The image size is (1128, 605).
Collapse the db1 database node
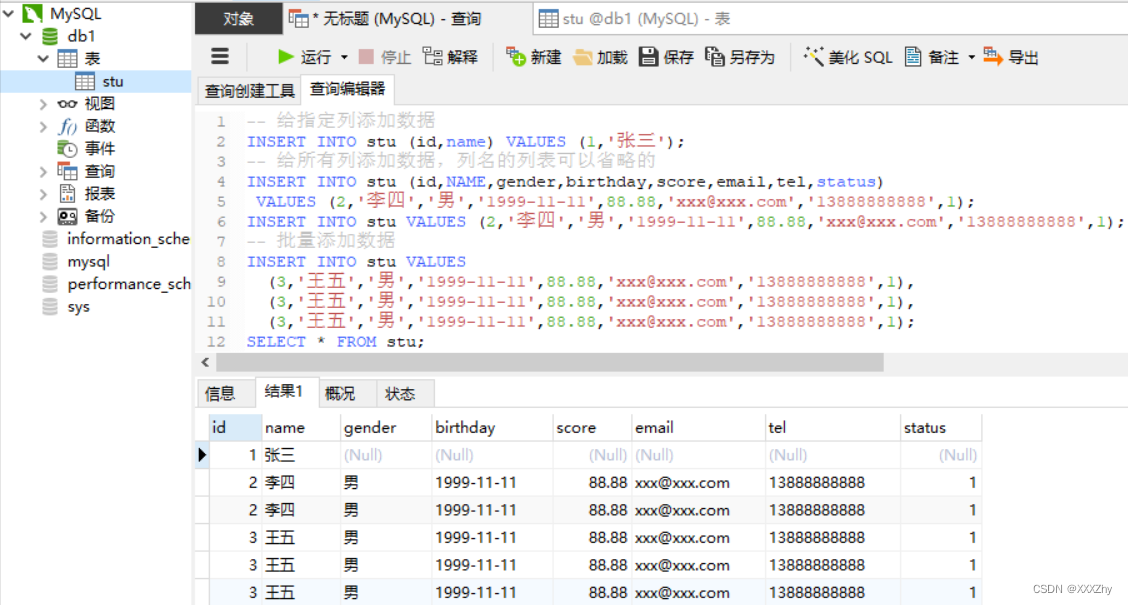(x=26, y=35)
